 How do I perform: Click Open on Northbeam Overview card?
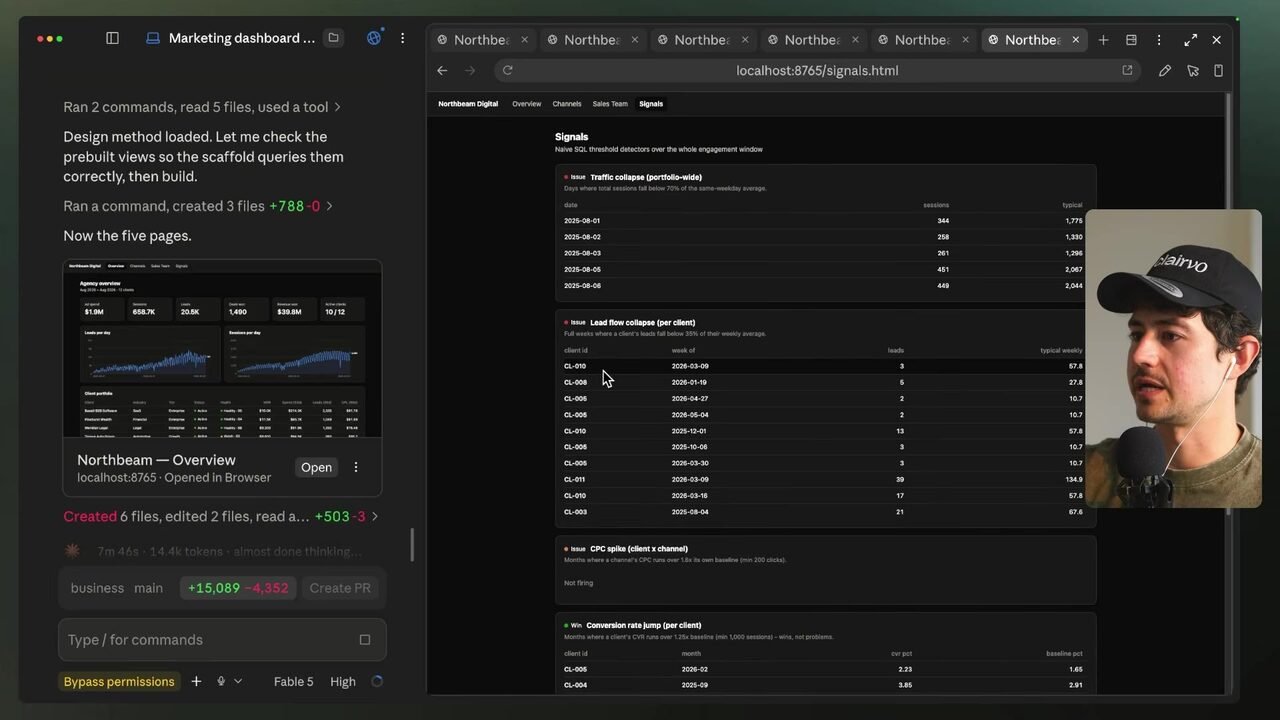(316, 467)
